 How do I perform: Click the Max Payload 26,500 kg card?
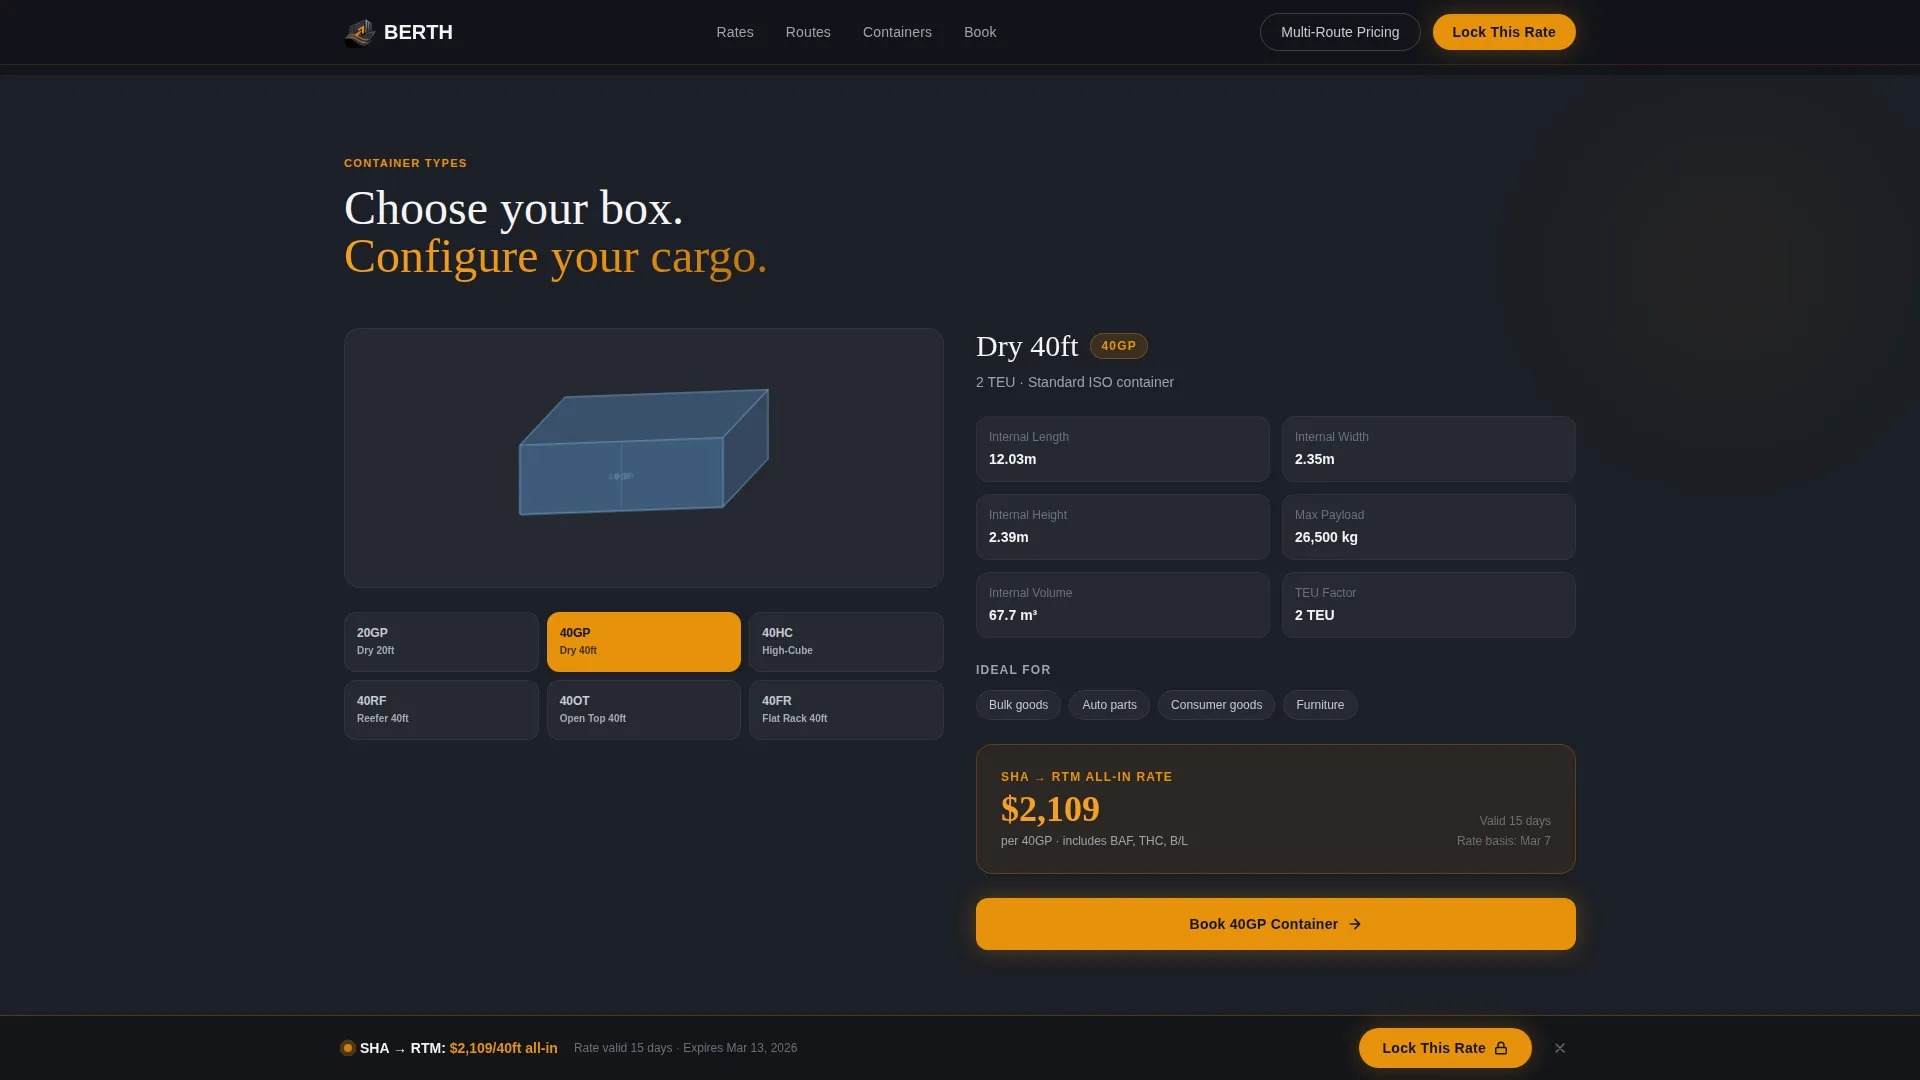1429,527
